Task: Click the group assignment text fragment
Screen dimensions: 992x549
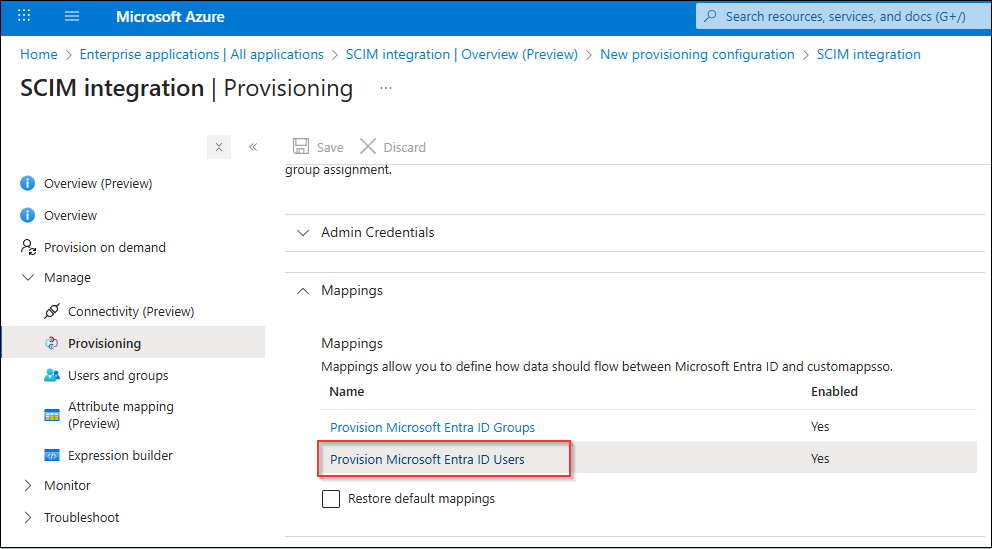Action: pyautogui.click(x=338, y=170)
